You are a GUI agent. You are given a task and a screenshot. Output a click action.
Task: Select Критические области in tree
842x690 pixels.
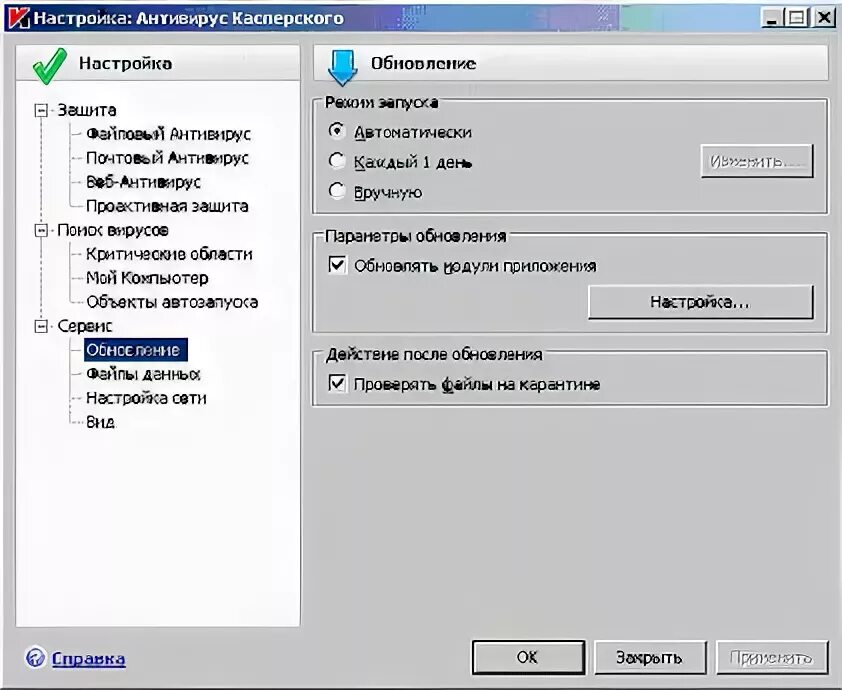[169, 254]
